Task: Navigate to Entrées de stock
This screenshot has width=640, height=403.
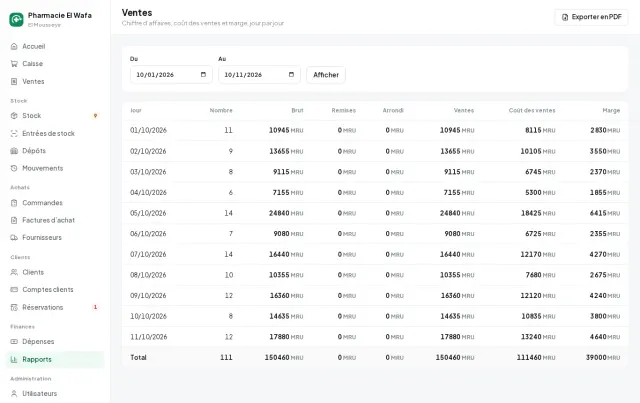Action: click(55, 133)
